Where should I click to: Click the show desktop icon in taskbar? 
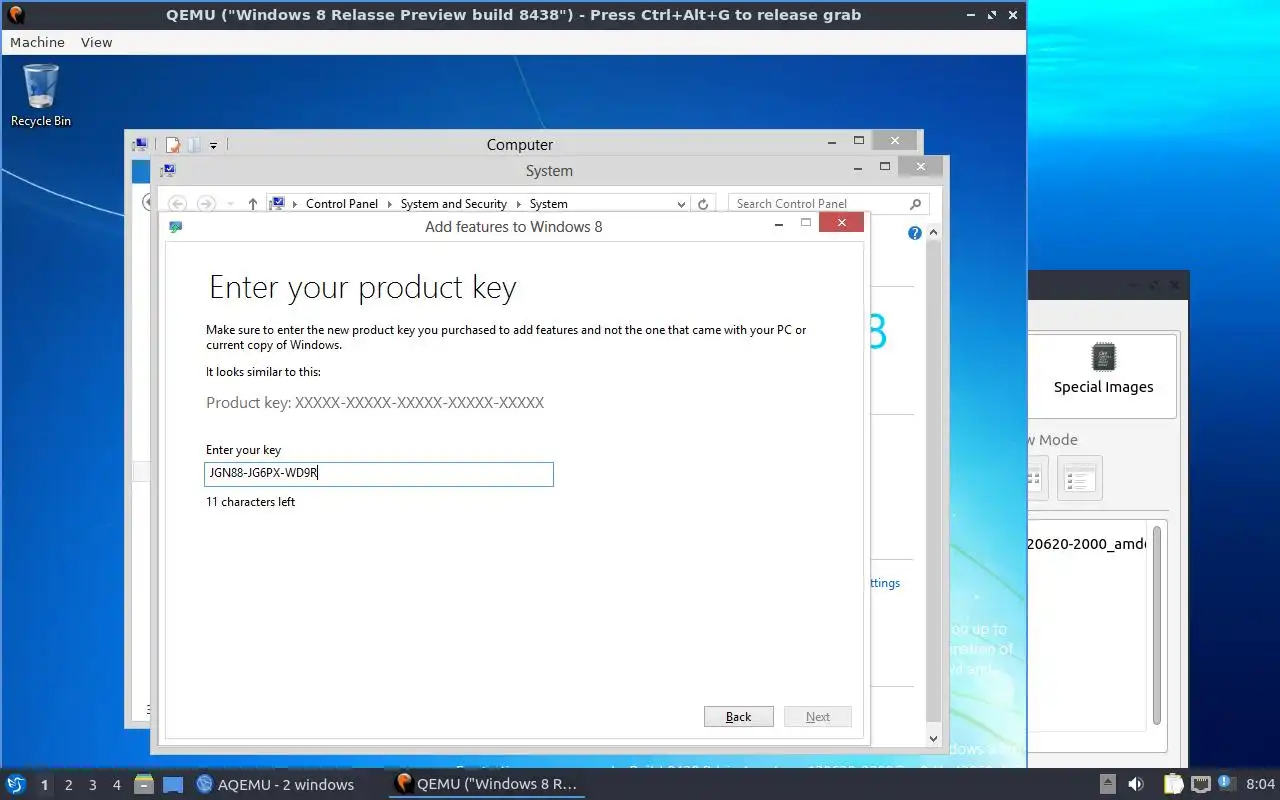[173, 784]
